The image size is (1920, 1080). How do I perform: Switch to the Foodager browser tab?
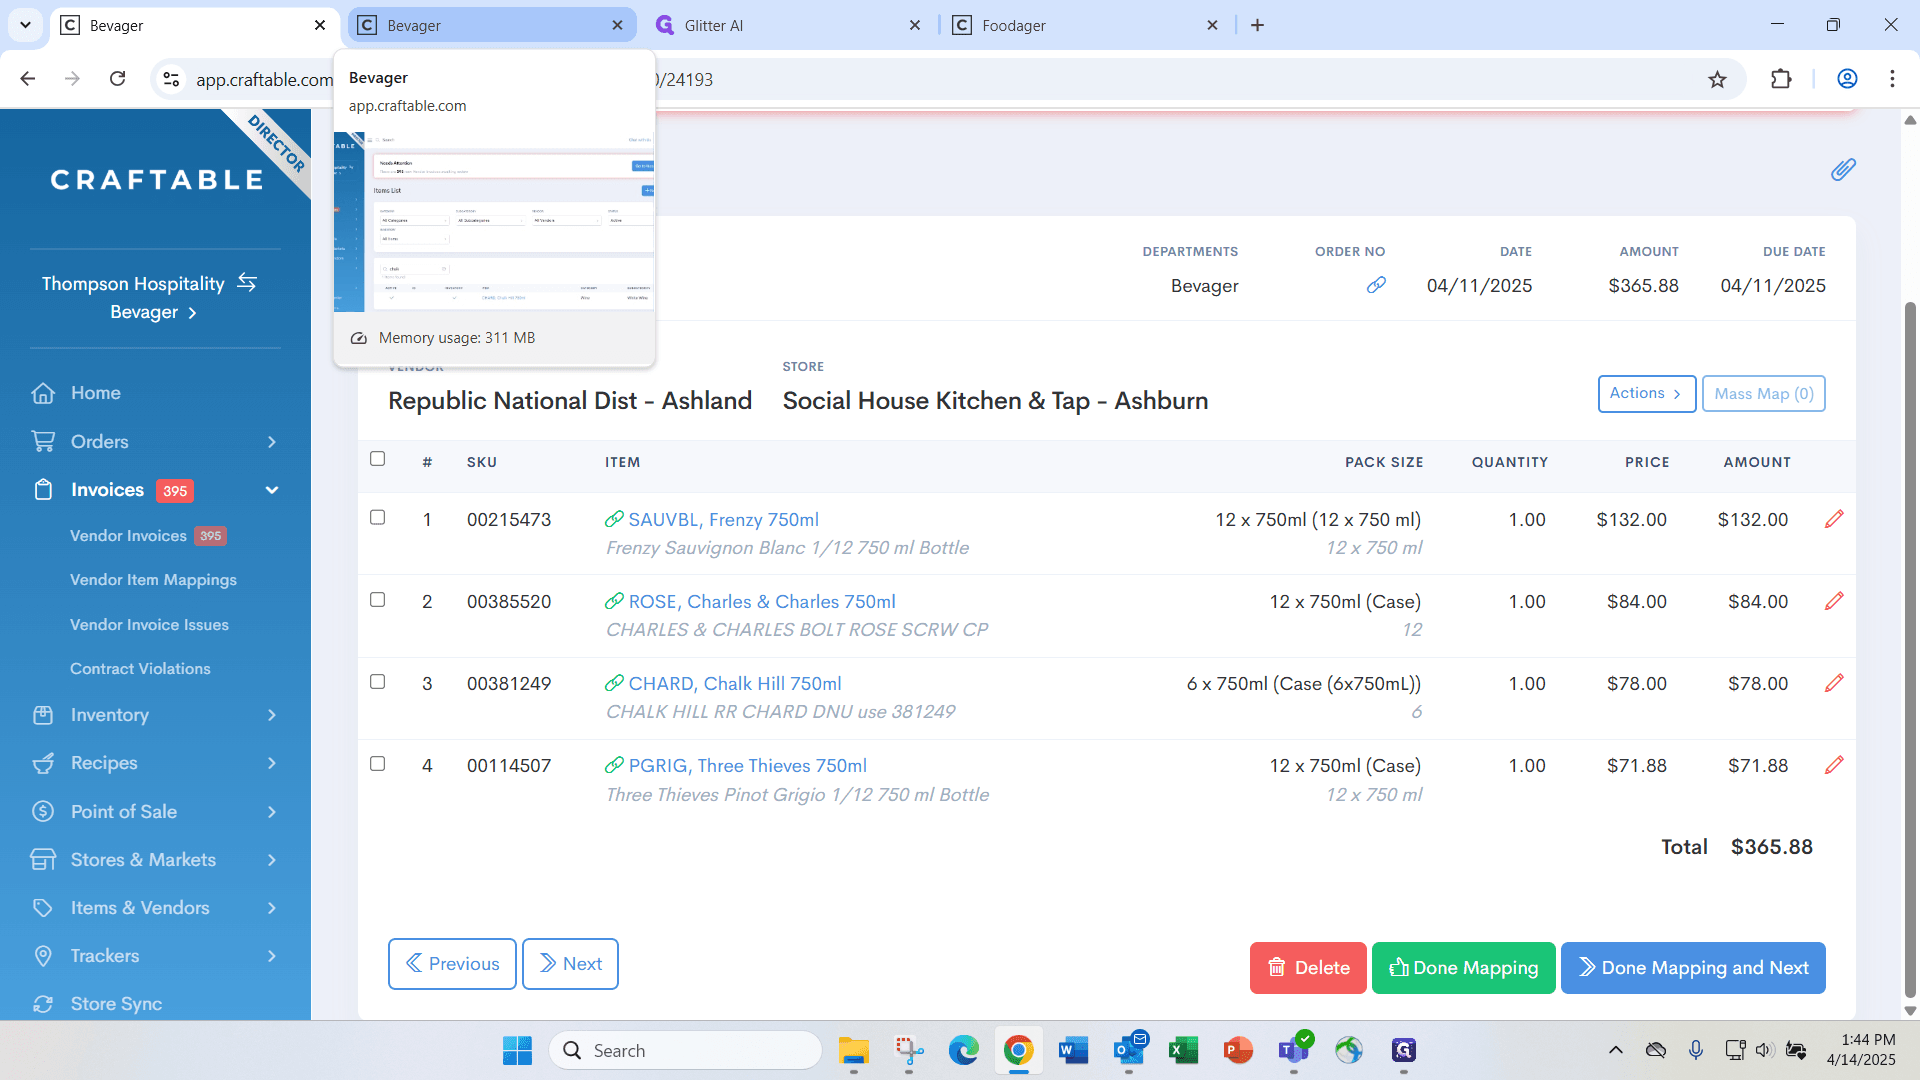(x=1087, y=25)
